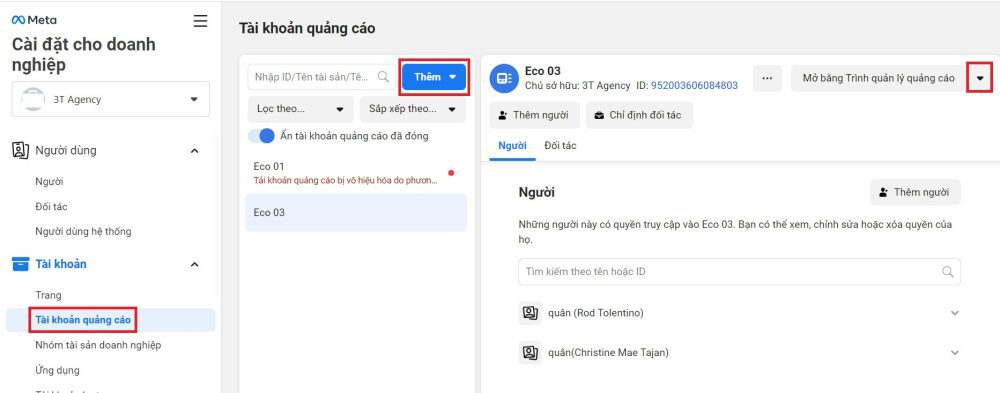The height and width of the screenshot is (393, 1000).
Task: Select Tài khoản quảng cáo in the sidebar
Action: point(84,320)
